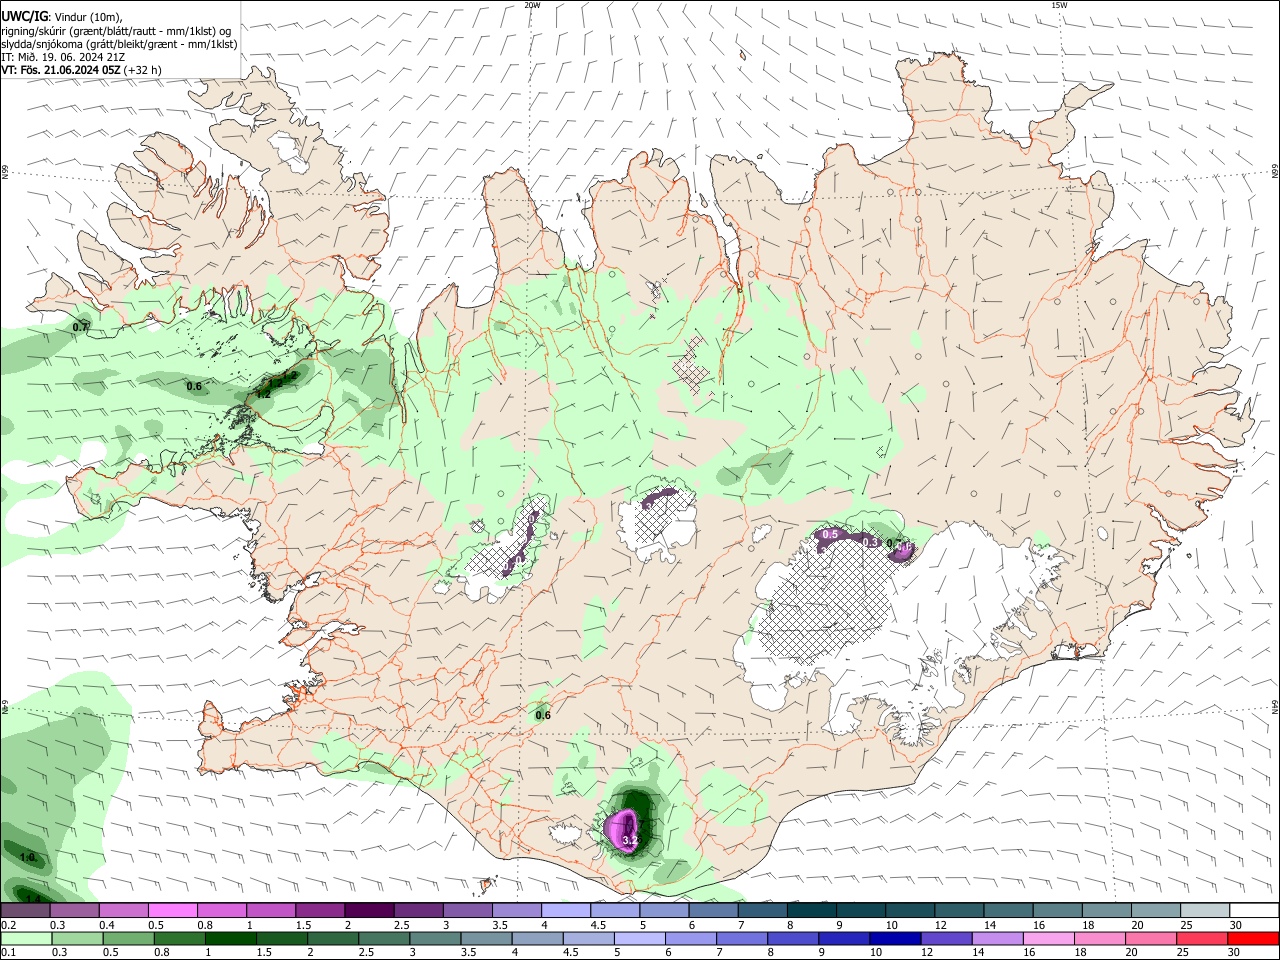Click the 3.2 precipitation value on south coast
Image resolution: width=1280 pixels, height=960 pixels.
click(630, 841)
